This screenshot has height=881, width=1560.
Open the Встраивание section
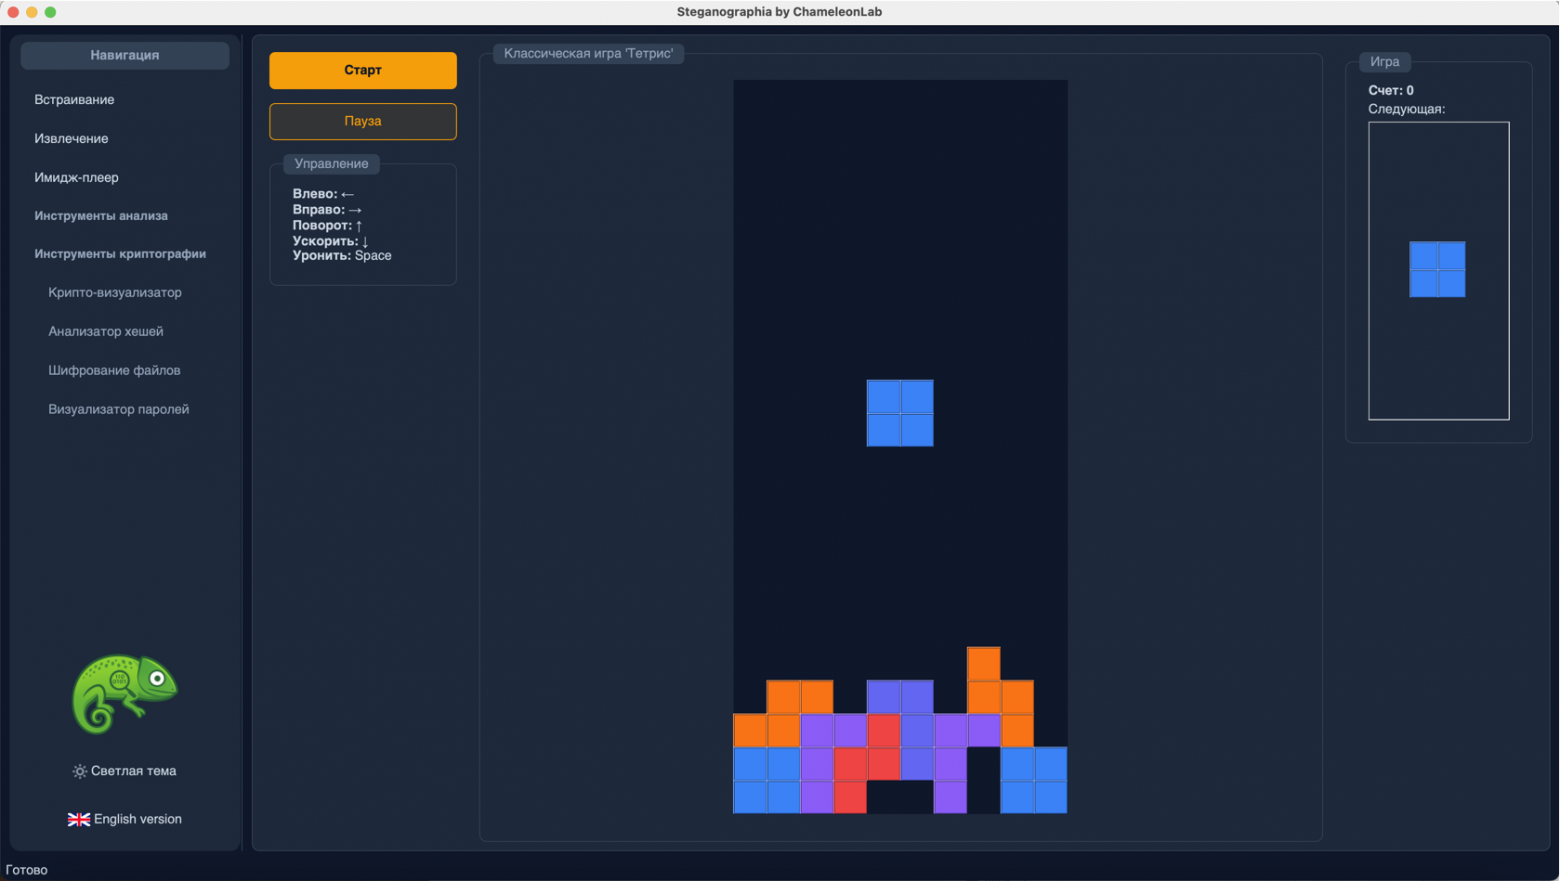[74, 100]
